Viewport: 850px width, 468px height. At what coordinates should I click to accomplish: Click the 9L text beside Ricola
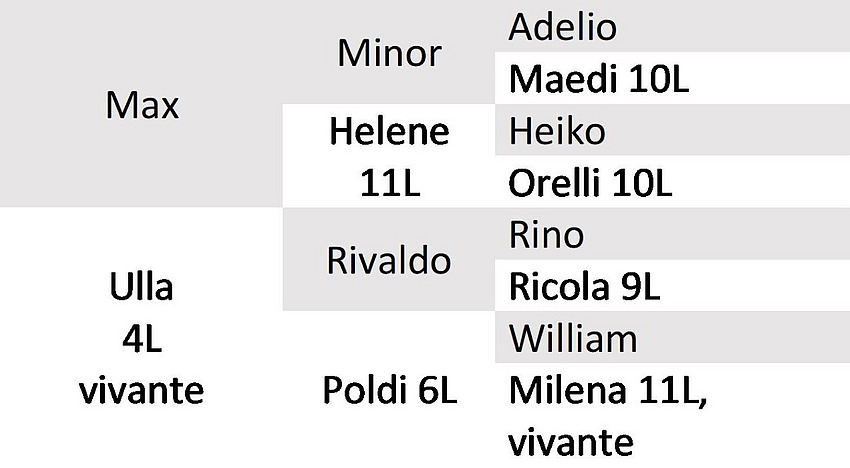point(638,287)
